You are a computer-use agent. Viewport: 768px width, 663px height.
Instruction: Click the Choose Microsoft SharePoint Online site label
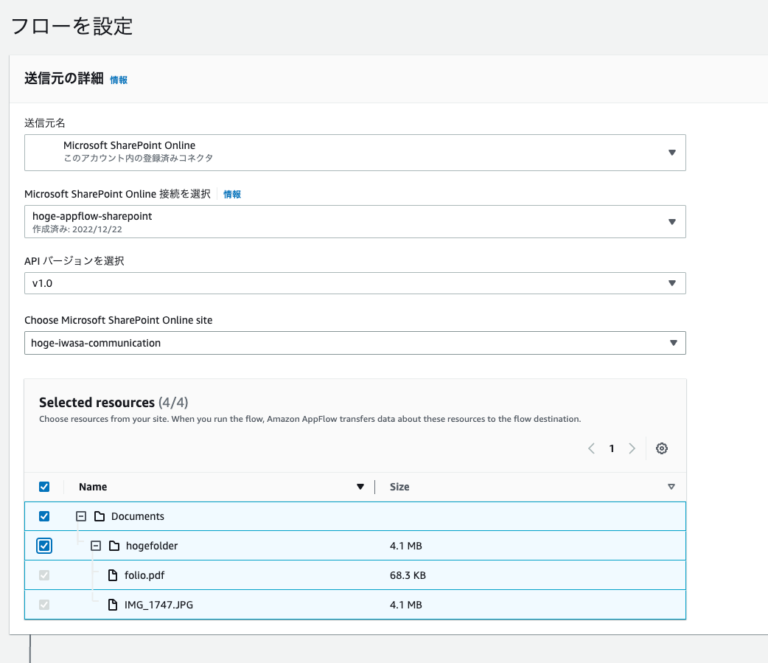click(x=119, y=320)
